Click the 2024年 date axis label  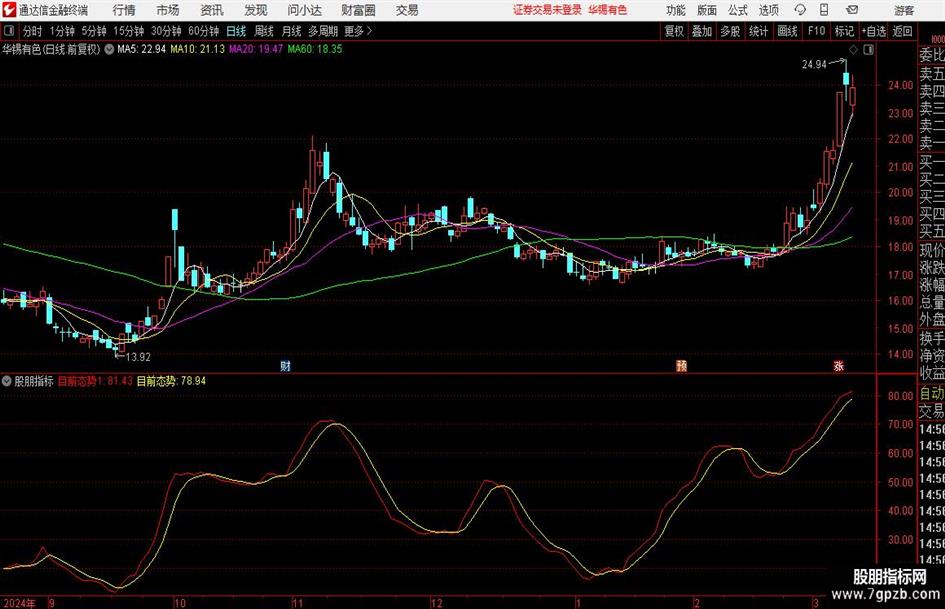point(19,603)
